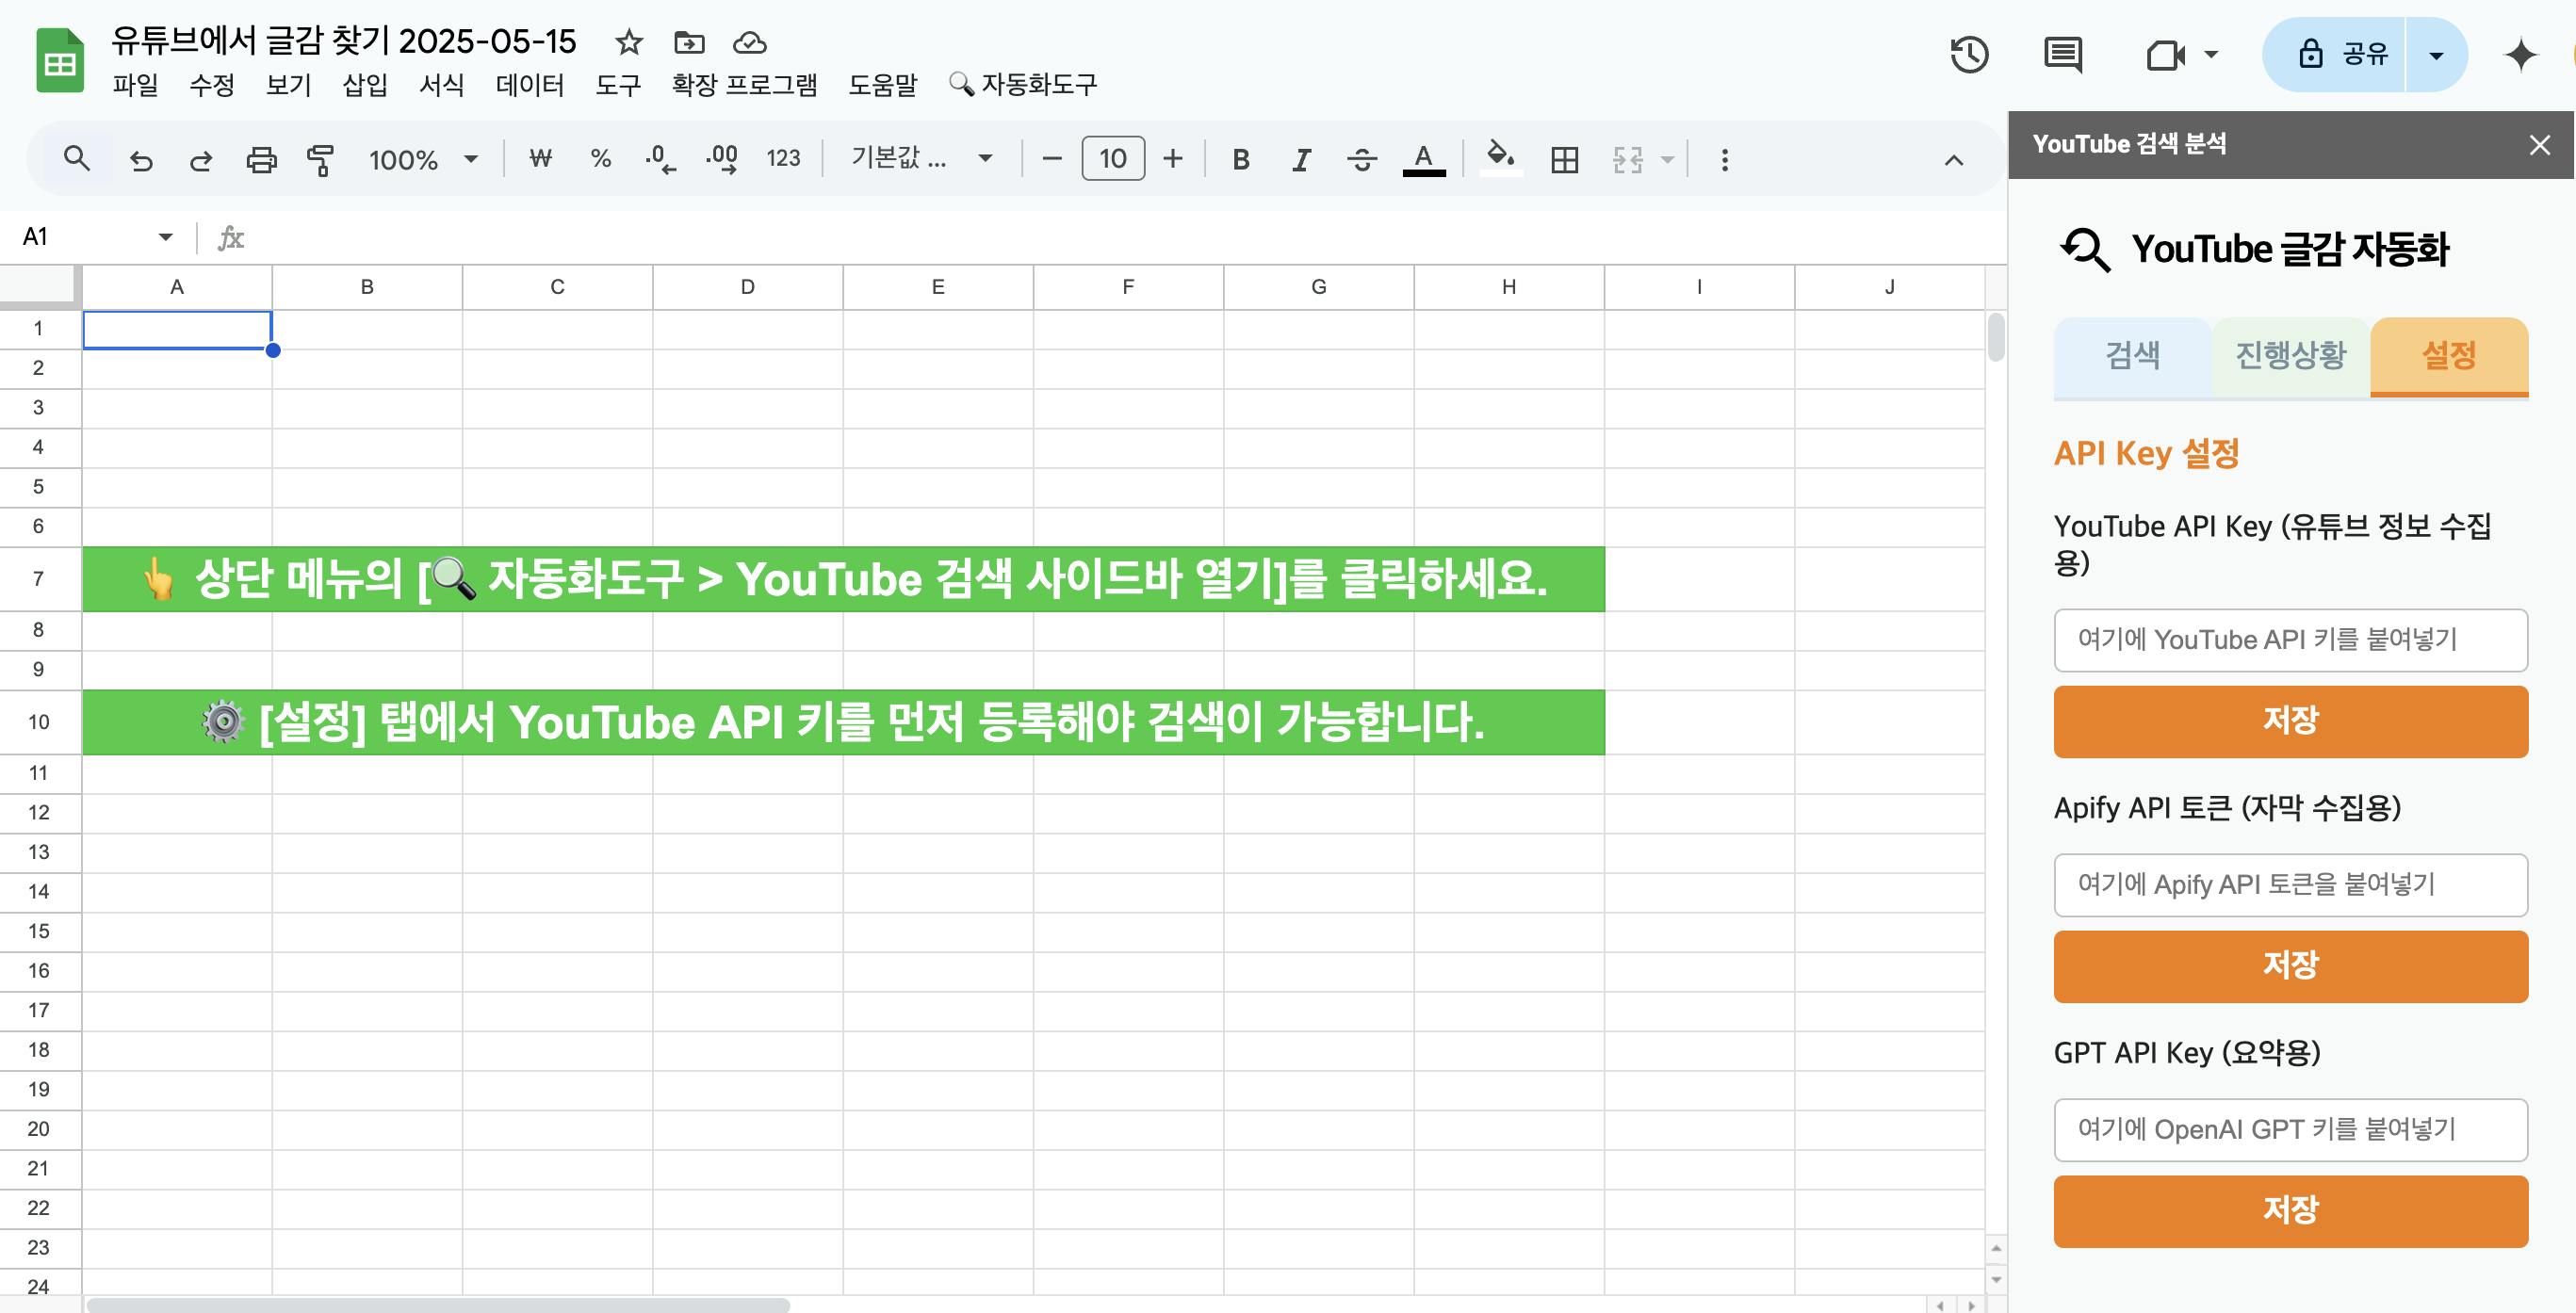Open the 확장 프로그램 menu

coord(744,85)
